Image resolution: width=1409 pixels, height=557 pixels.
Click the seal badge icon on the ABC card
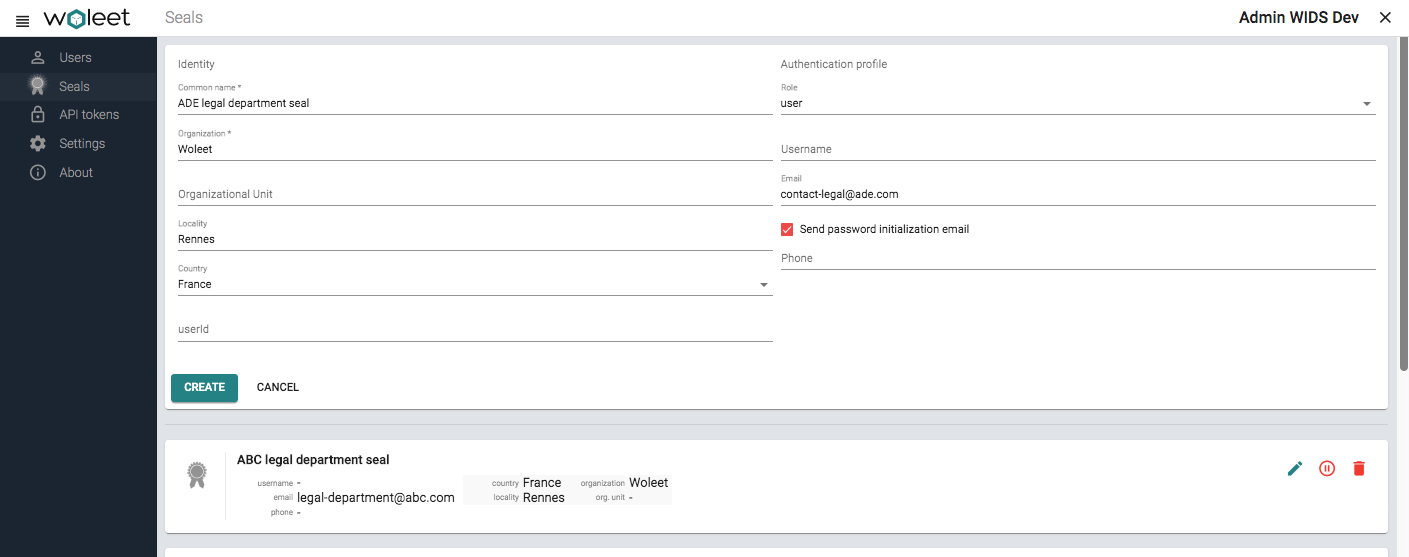tap(197, 475)
